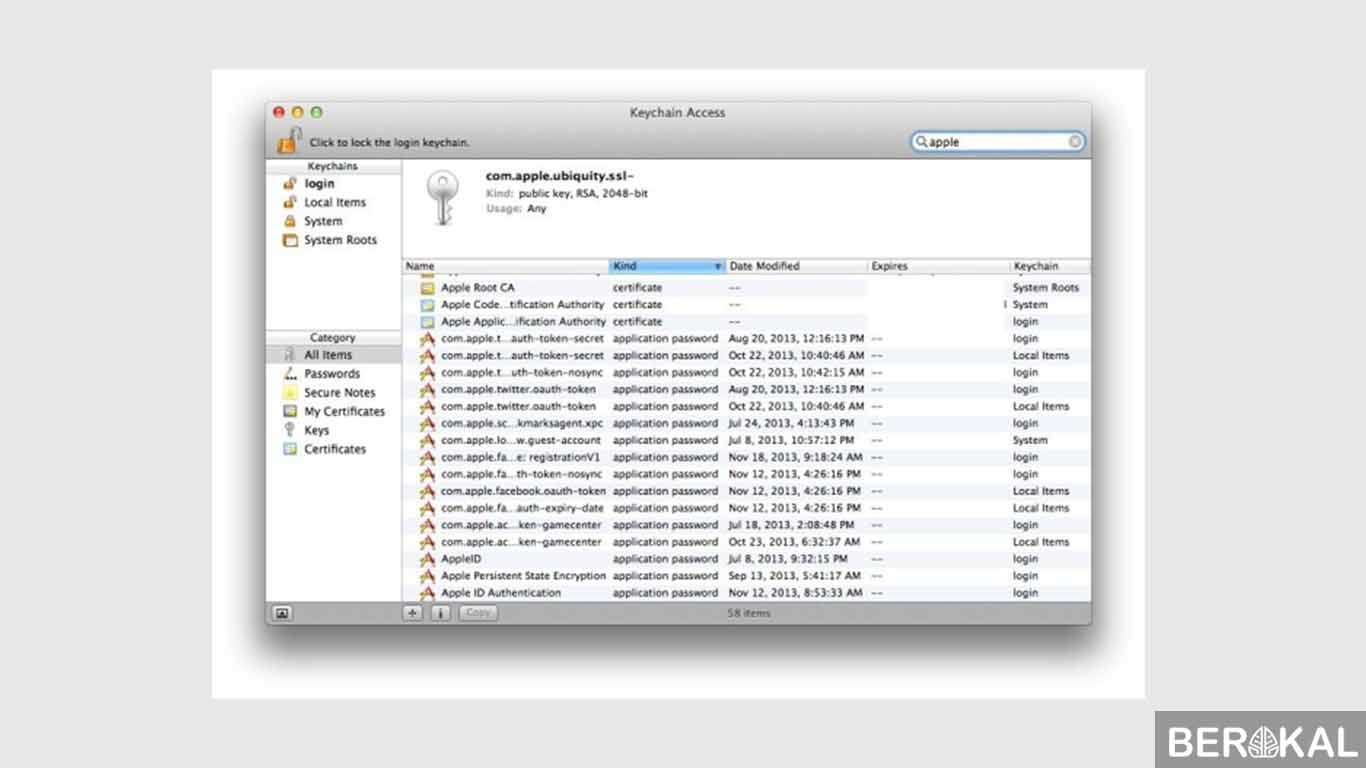
Task: Click the Kind column sort arrow
Action: (x=717, y=267)
